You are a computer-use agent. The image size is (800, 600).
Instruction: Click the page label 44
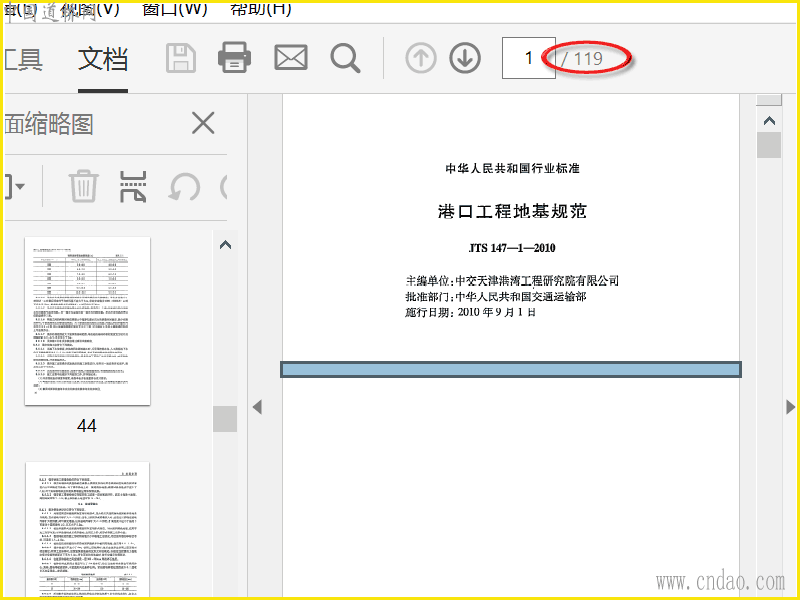87,426
